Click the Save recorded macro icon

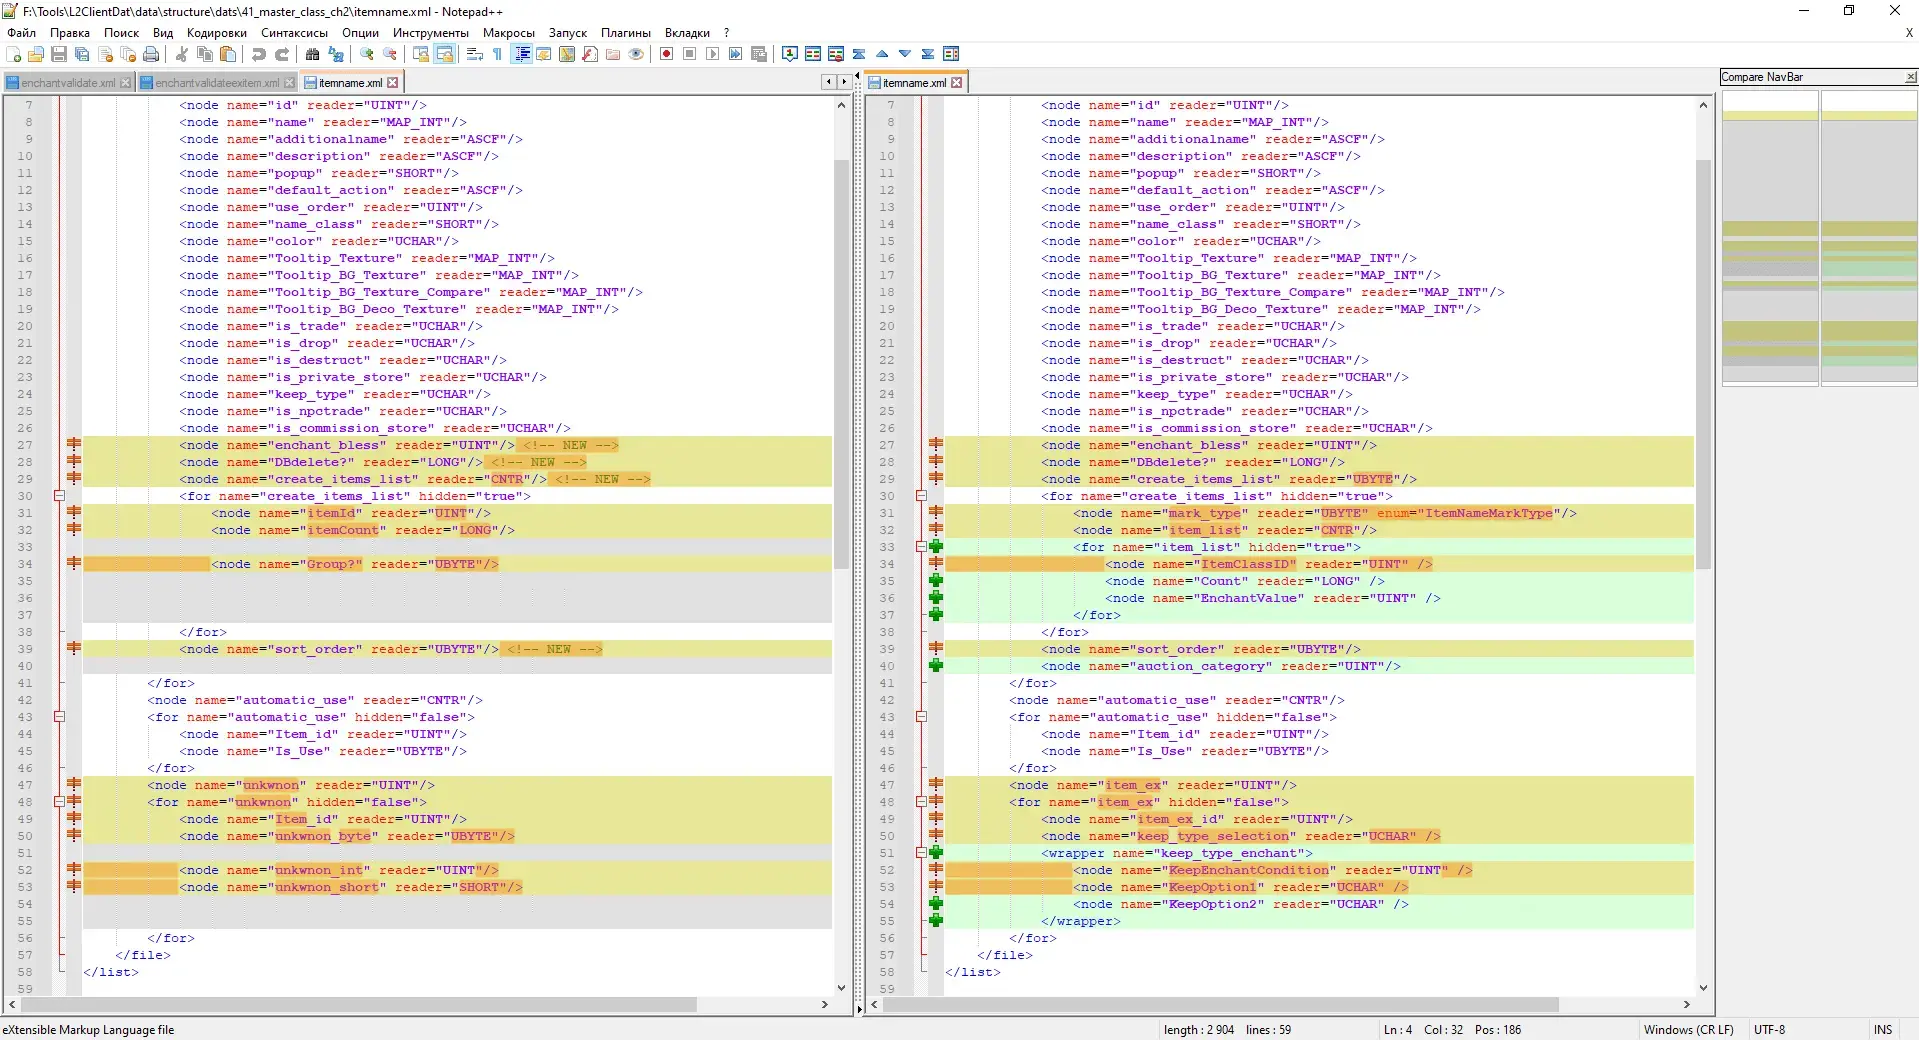759,54
